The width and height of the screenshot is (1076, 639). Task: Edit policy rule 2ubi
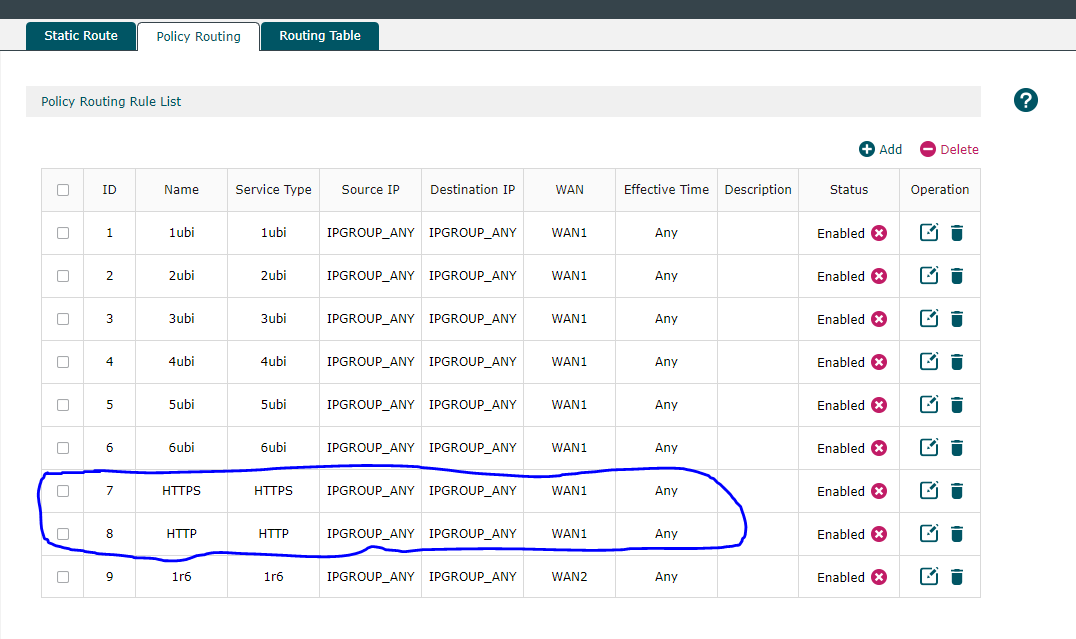pyautogui.click(x=928, y=276)
